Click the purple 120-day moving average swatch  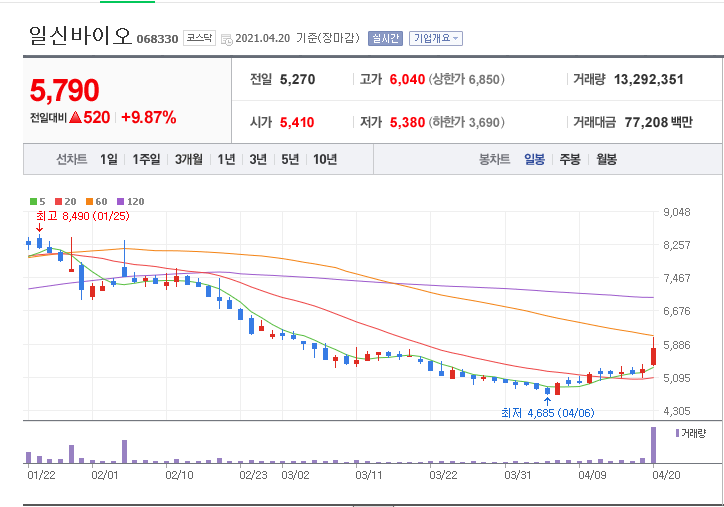(121, 201)
